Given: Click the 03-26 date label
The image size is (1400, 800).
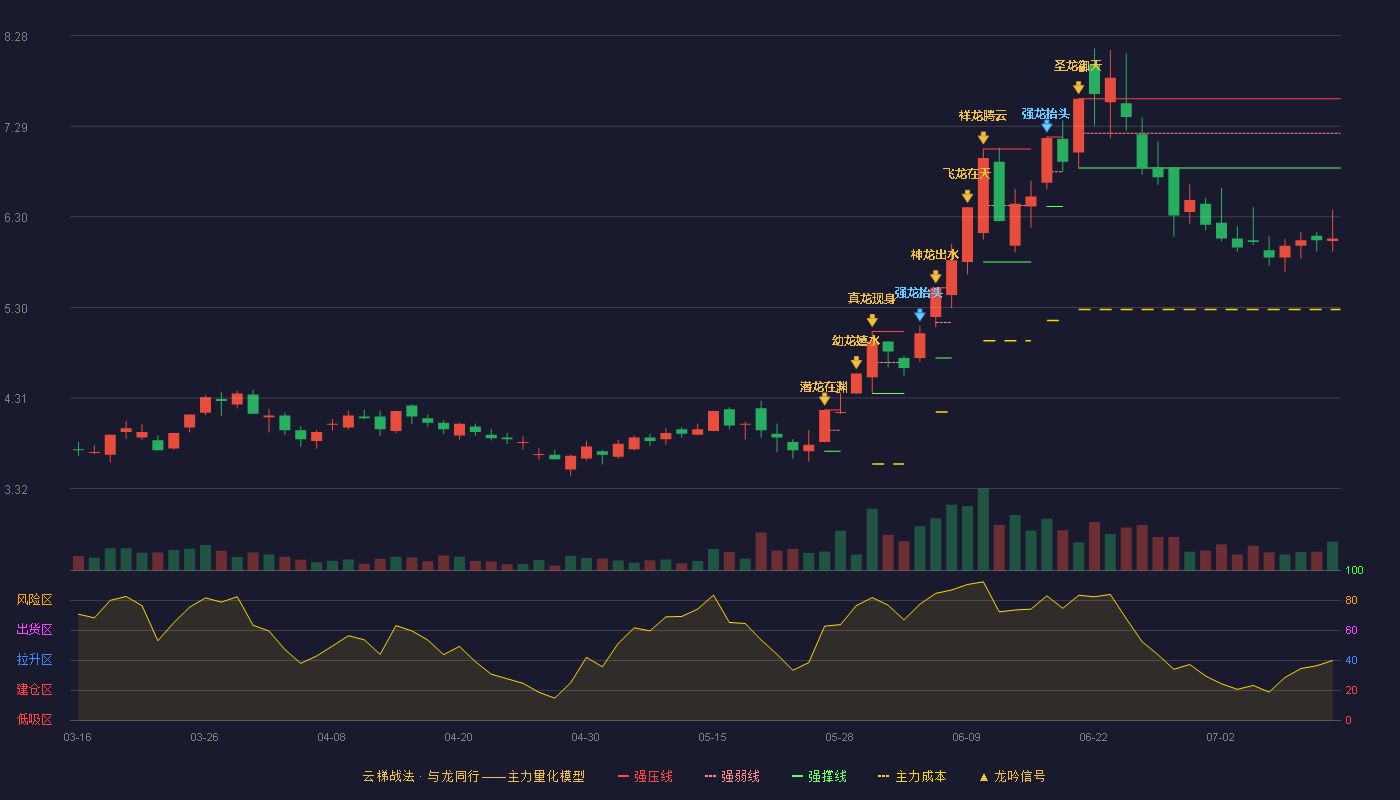Looking at the screenshot, I should point(204,737).
